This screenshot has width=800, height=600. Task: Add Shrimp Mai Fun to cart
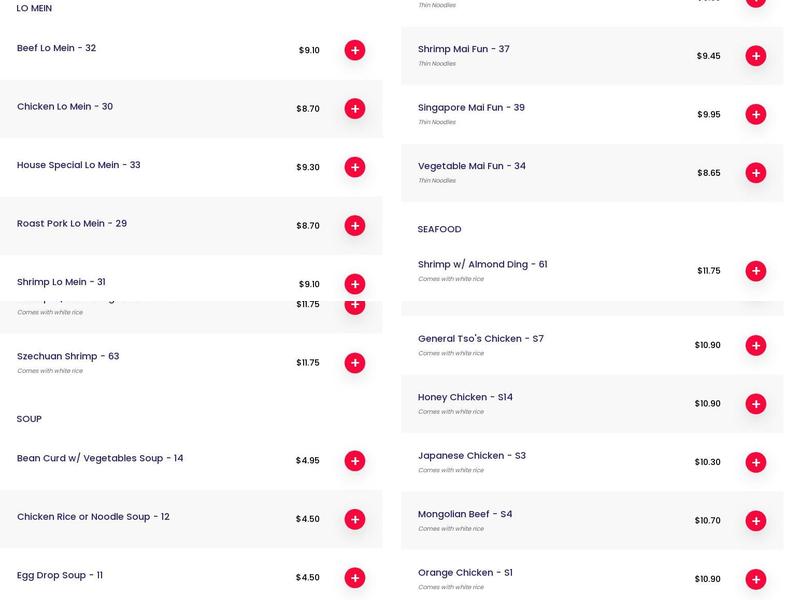(756, 56)
